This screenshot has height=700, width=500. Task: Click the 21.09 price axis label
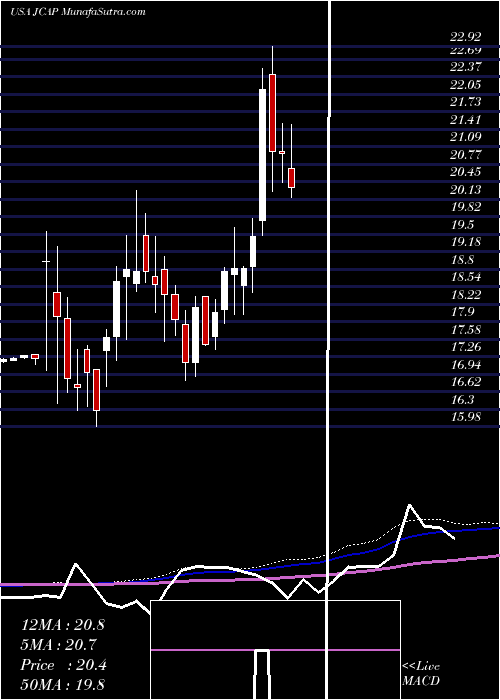pyautogui.click(x=466, y=137)
